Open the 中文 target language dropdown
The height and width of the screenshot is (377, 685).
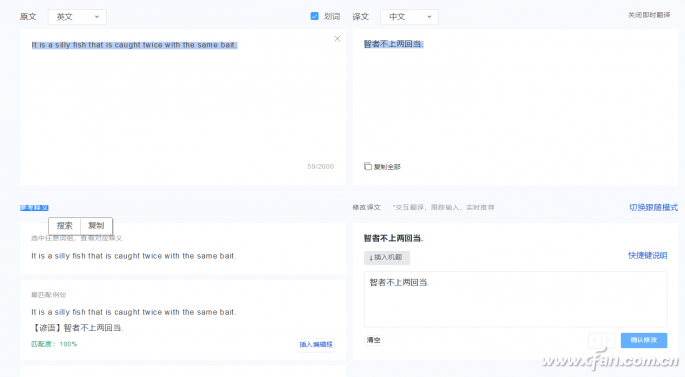[x=409, y=17]
